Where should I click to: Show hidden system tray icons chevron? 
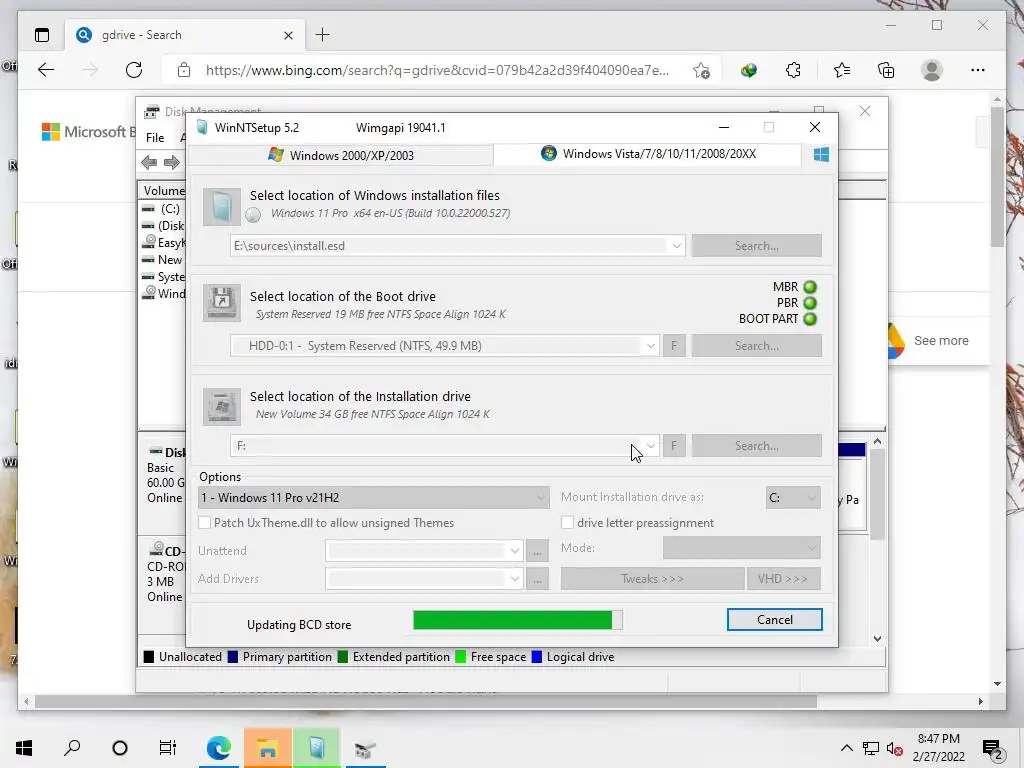pyautogui.click(x=846, y=748)
